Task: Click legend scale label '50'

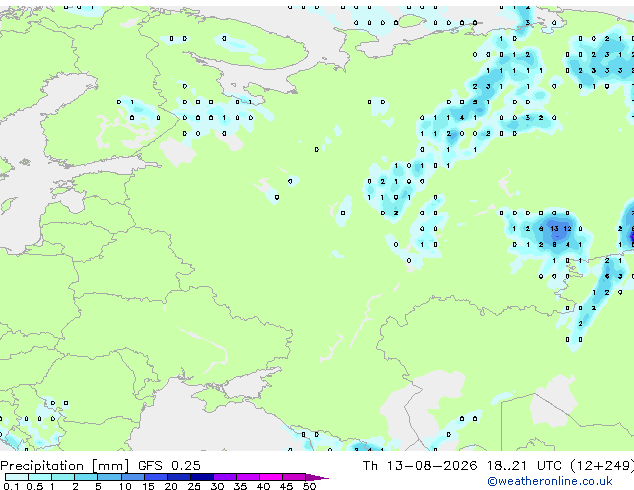Action: click(x=310, y=486)
